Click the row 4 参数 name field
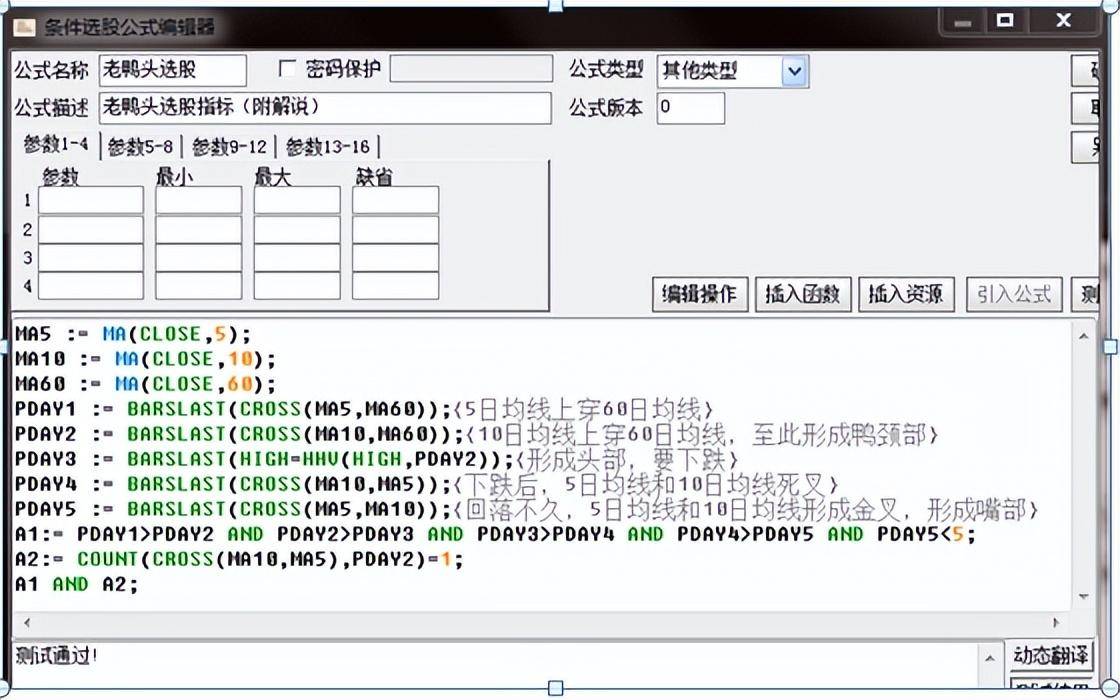The image size is (1120, 700). (91, 286)
